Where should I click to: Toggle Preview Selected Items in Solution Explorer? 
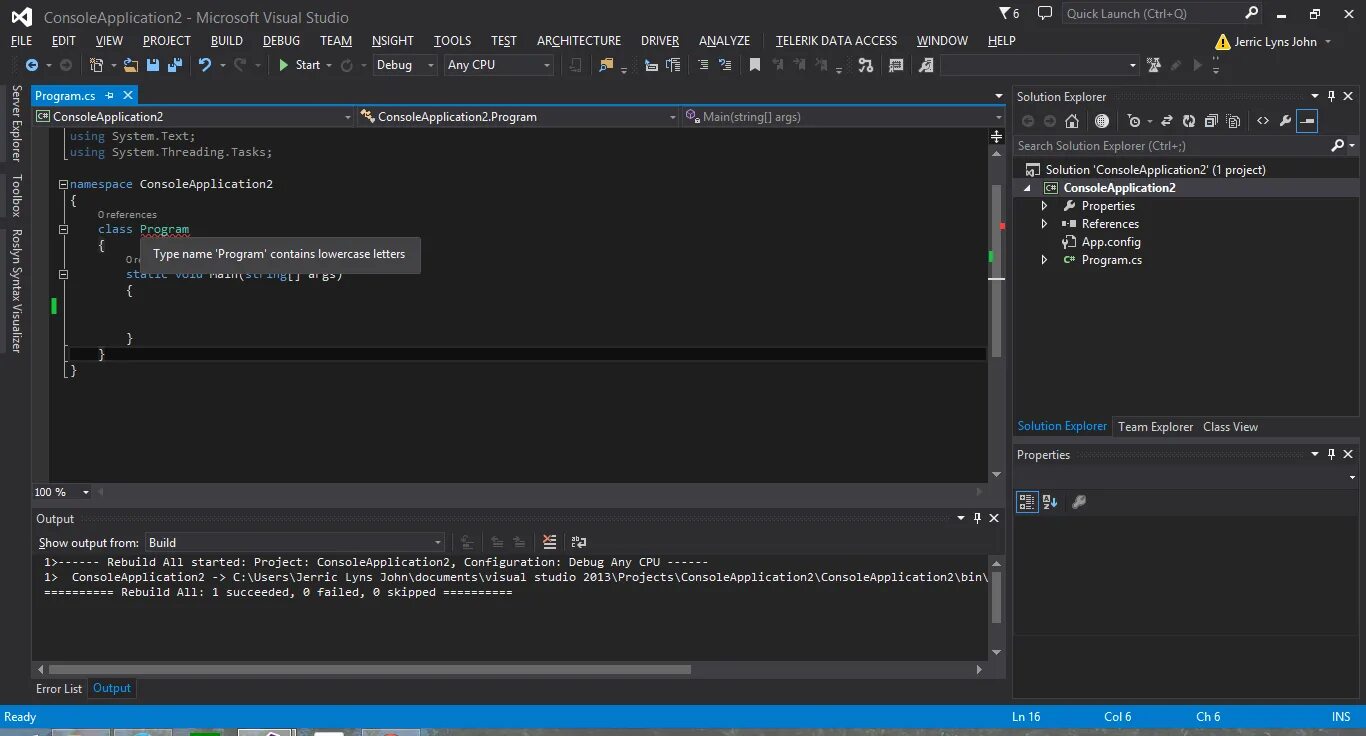pos(1307,121)
